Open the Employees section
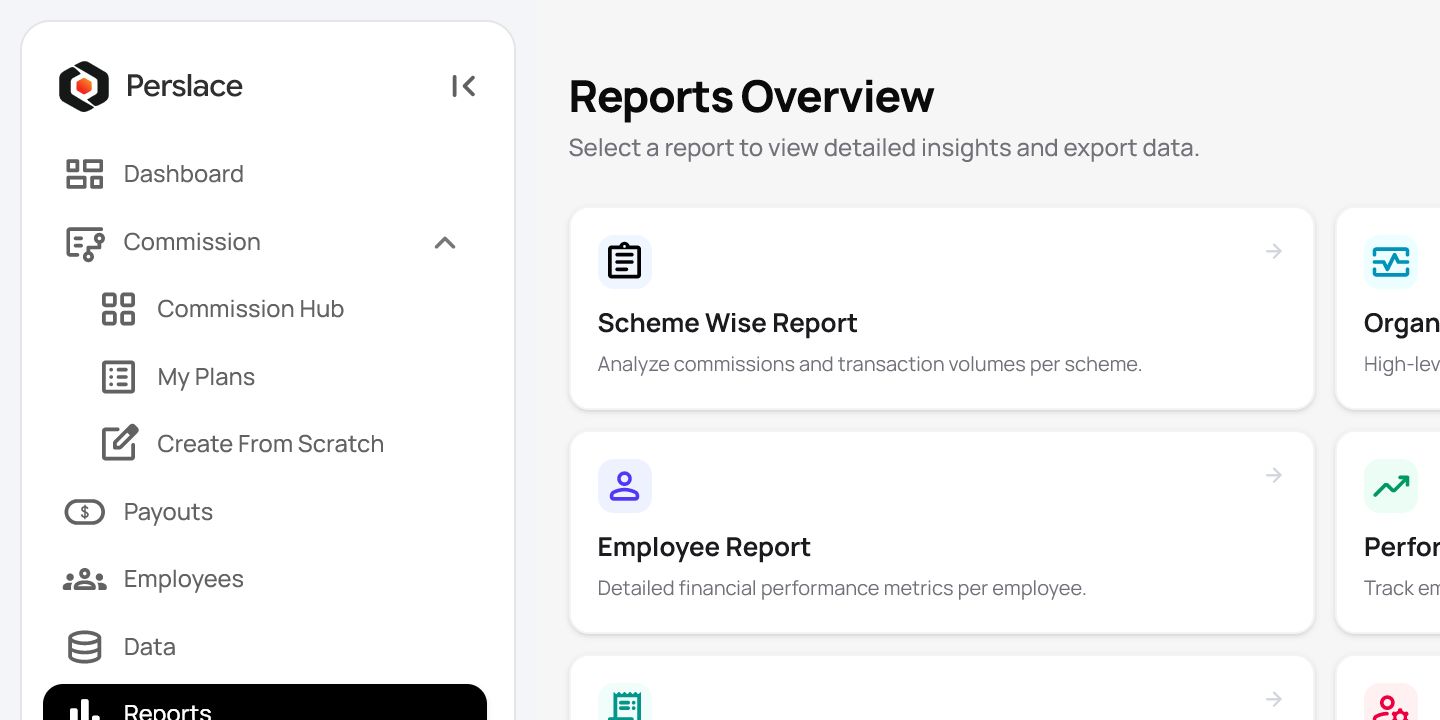This screenshot has height=720, width=1440. tap(265, 579)
